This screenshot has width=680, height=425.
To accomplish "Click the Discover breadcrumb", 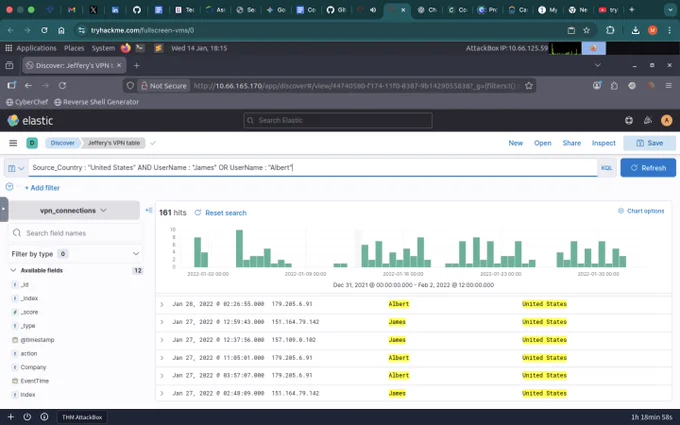I will [x=62, y=143].
